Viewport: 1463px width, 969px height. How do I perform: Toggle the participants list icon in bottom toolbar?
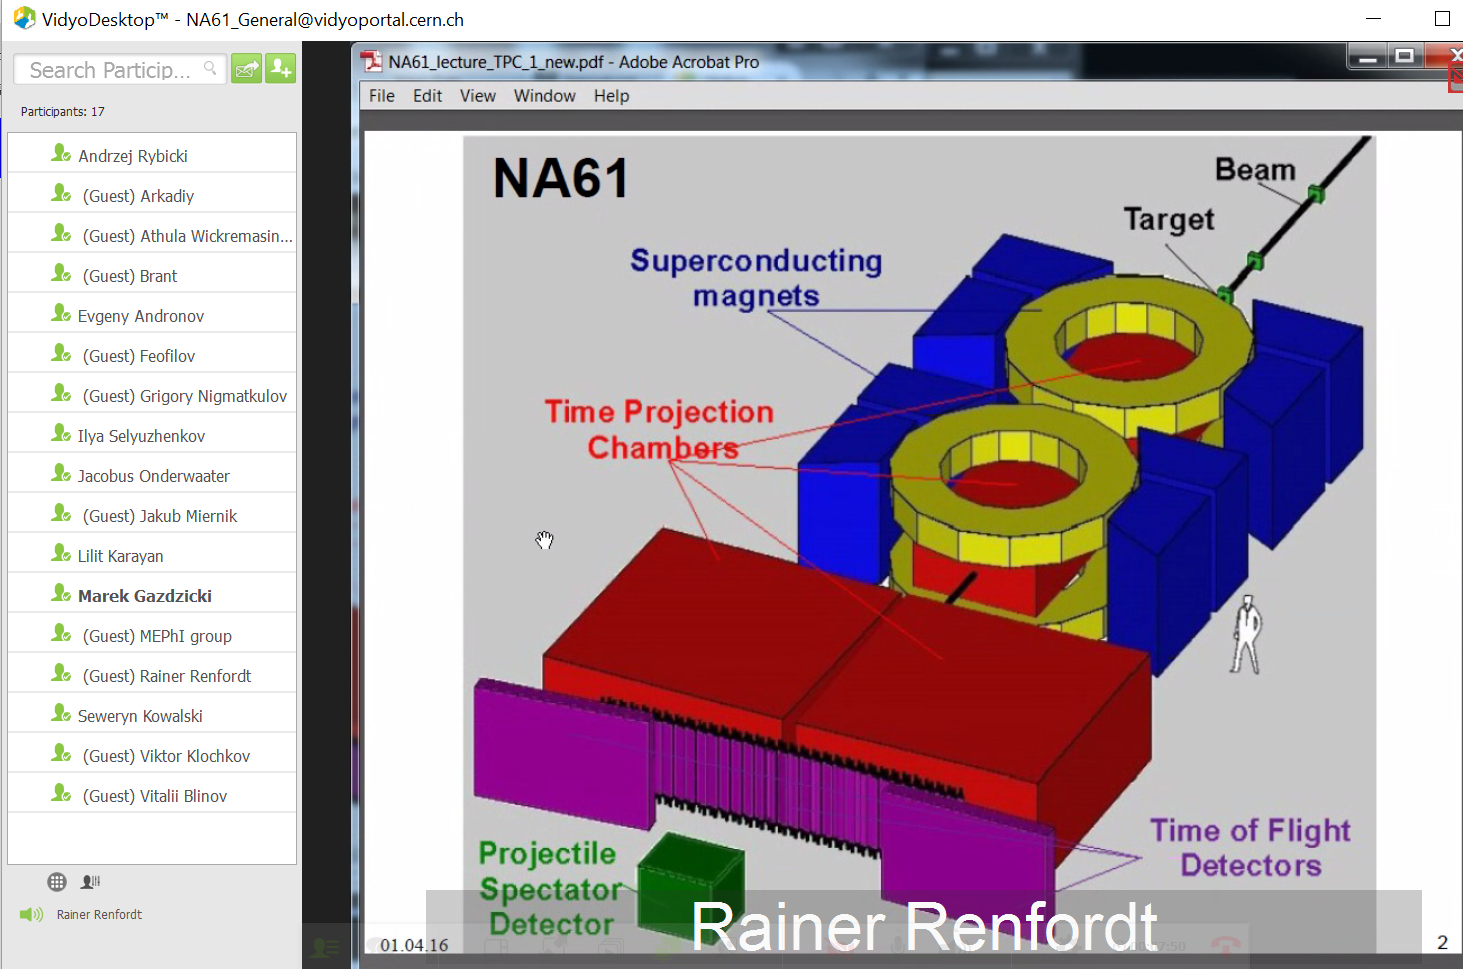point(325,947)
